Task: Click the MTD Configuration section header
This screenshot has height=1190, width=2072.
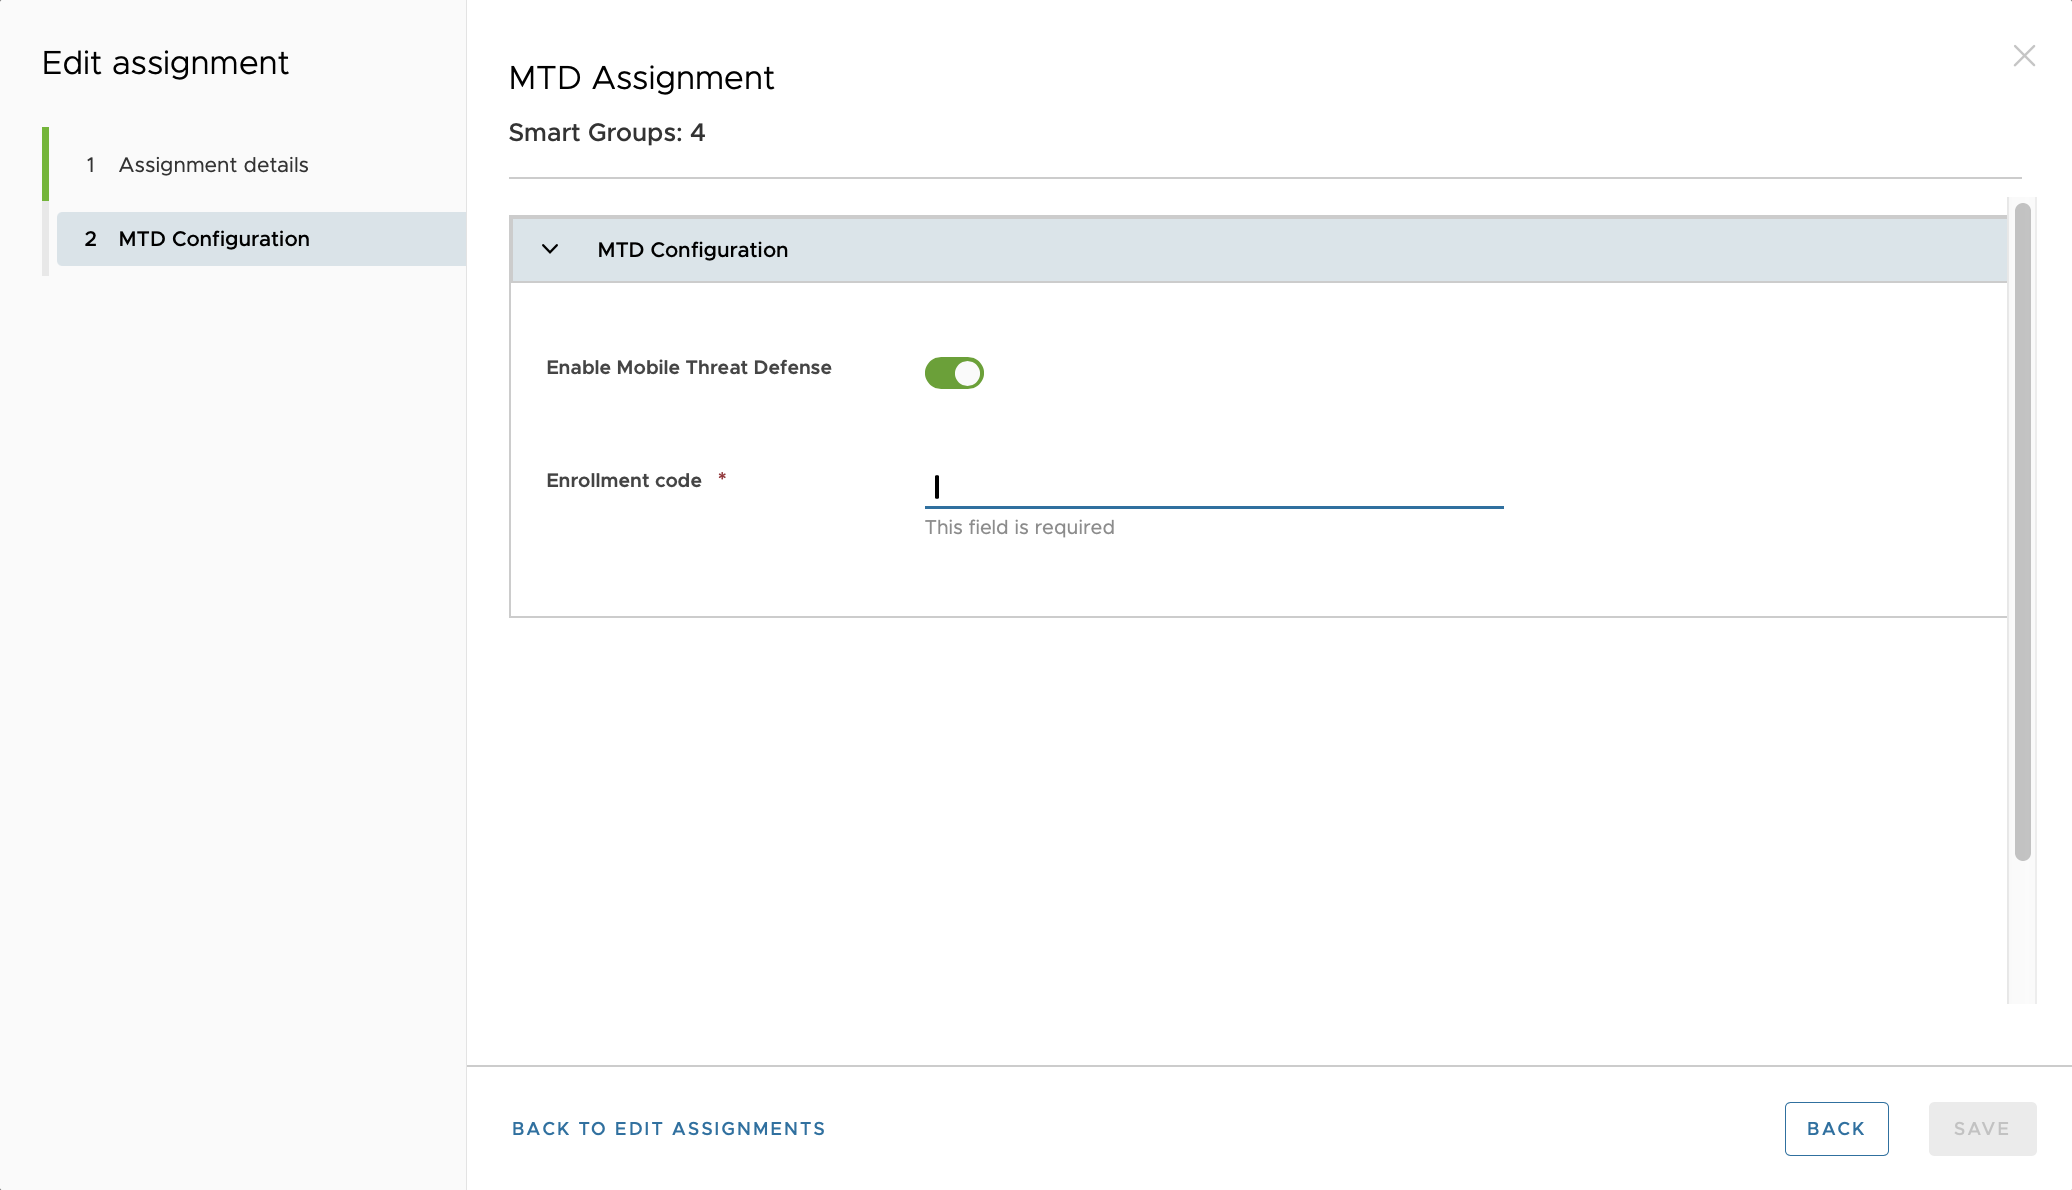Action: 692,249
